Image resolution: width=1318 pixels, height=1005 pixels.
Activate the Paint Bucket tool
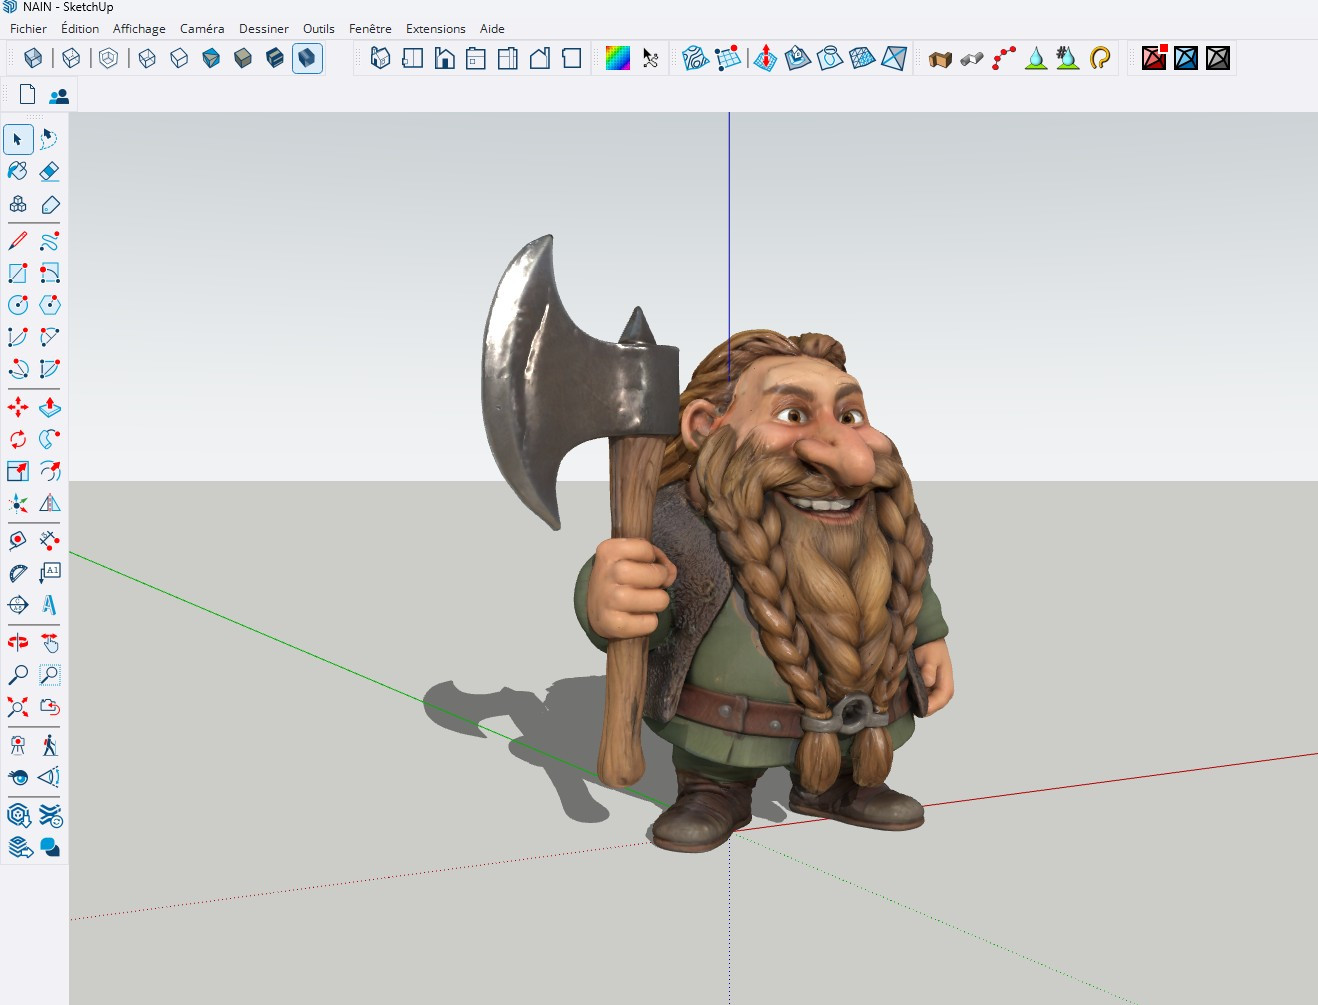[18, 172]
